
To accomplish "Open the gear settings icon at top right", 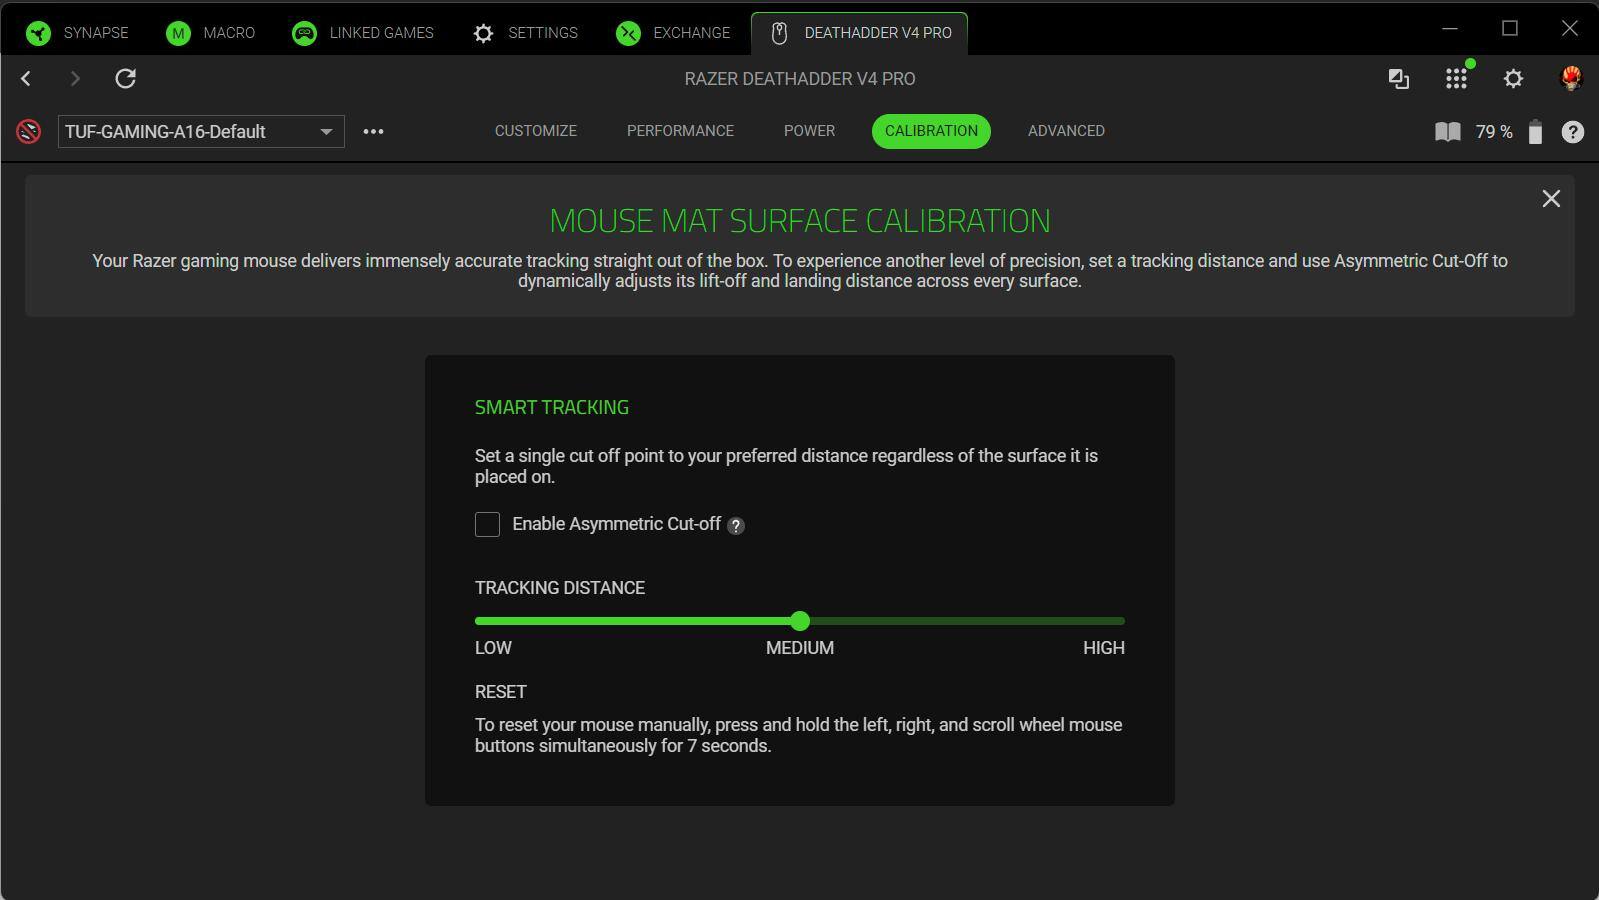I will coord(1513,79).
